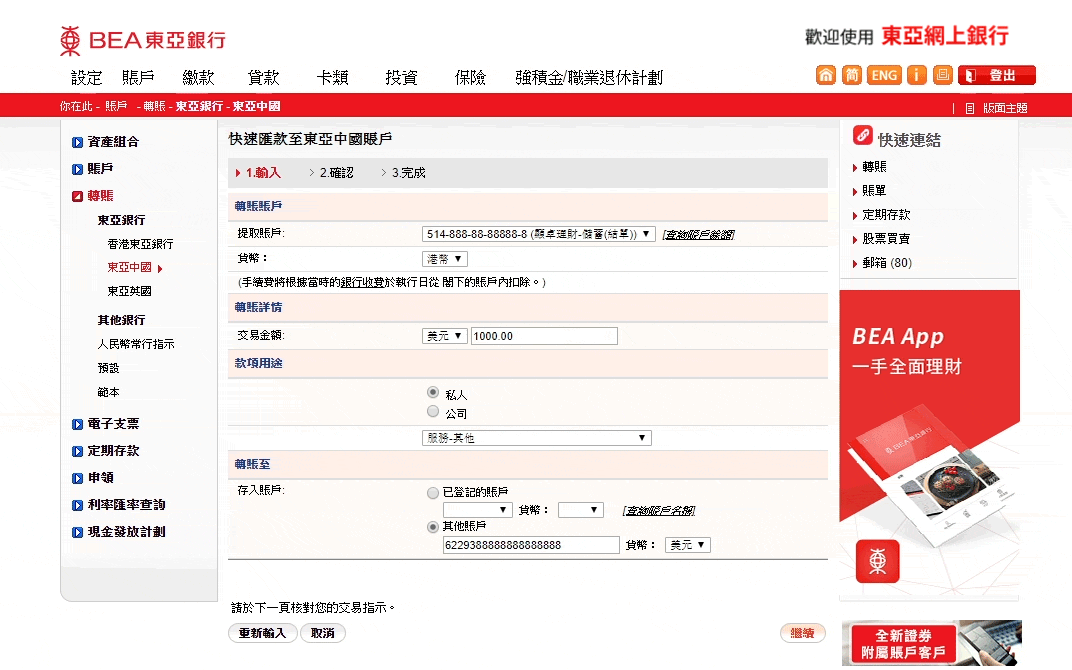Open the 保險 top menu
The width and height of the screenshot is (1072, 670).
[x=470, y=78]
